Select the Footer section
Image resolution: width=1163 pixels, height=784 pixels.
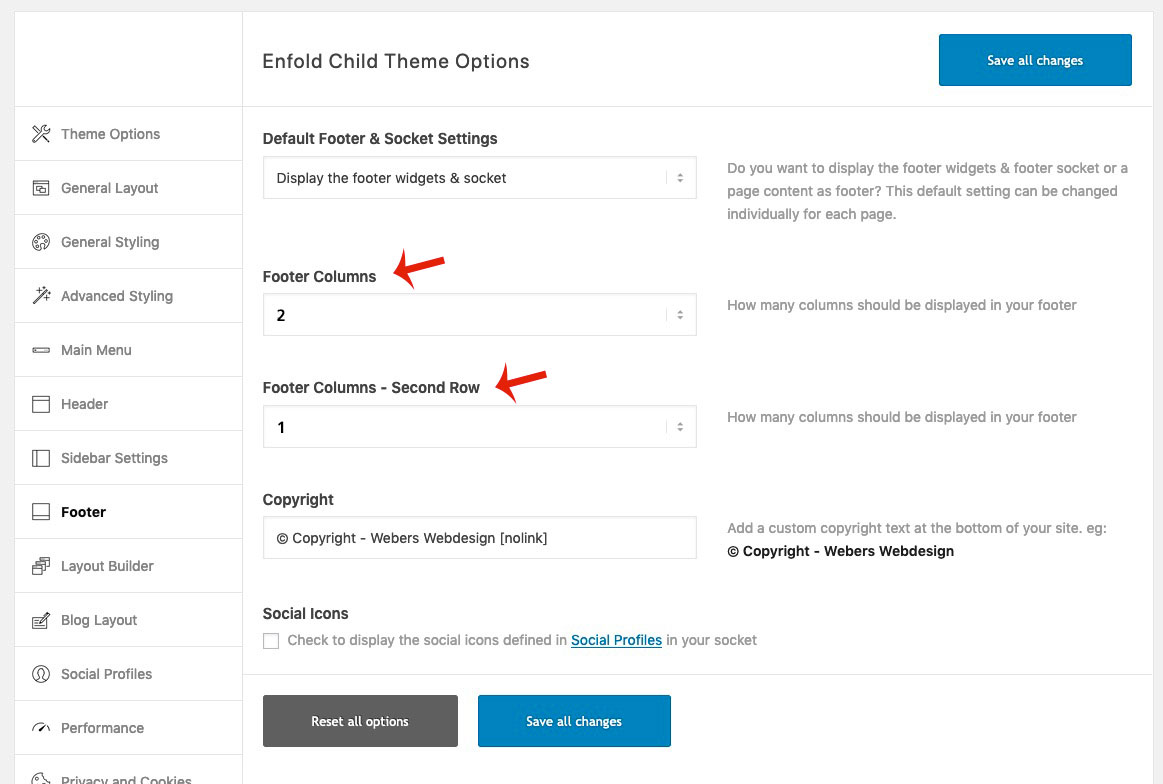pyautogui.click(x=128, y=512)
